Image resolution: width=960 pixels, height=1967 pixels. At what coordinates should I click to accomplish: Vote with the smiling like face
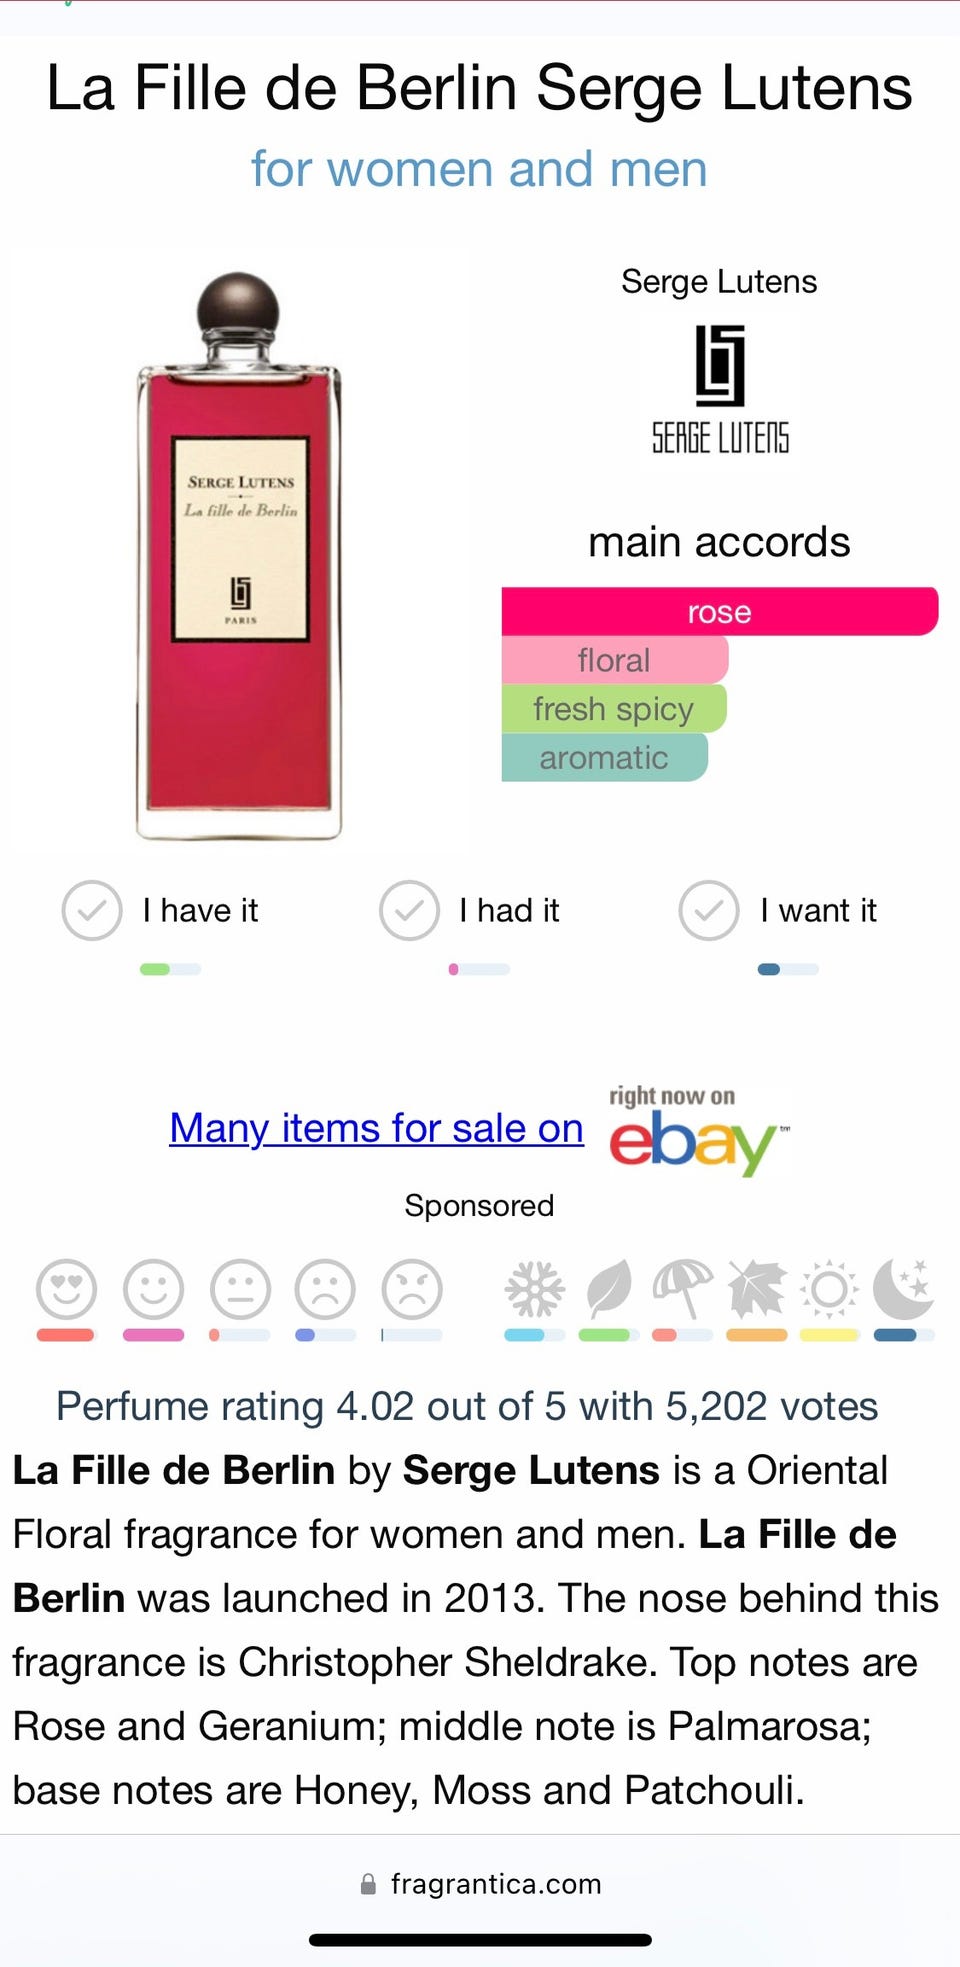coord(153,1289)
